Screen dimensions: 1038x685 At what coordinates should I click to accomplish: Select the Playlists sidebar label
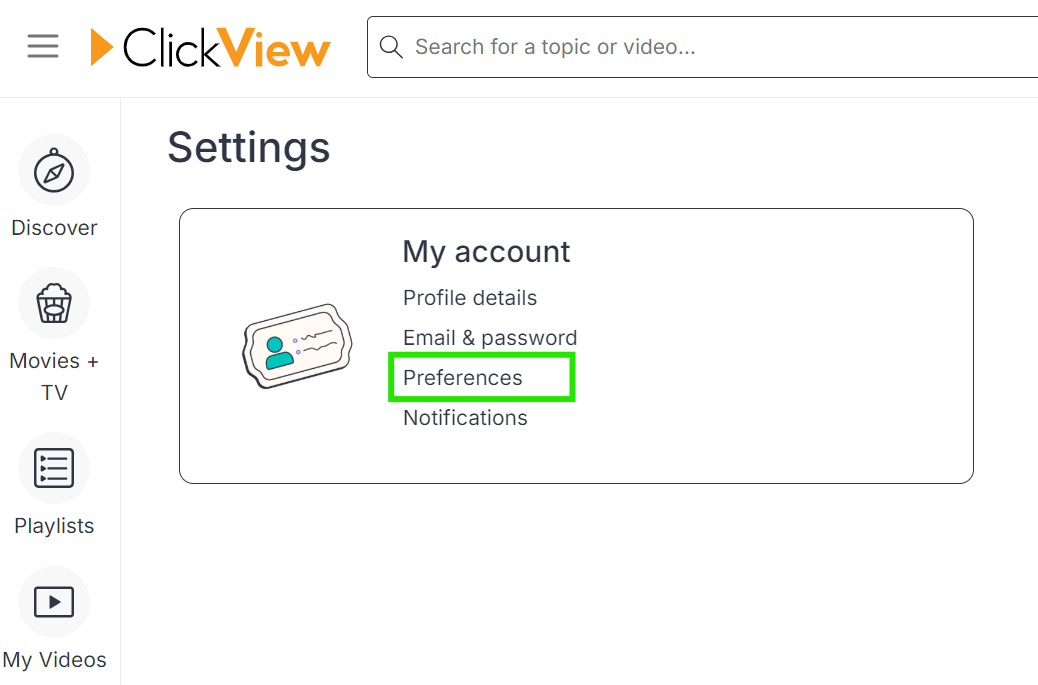tap(54, 525)
